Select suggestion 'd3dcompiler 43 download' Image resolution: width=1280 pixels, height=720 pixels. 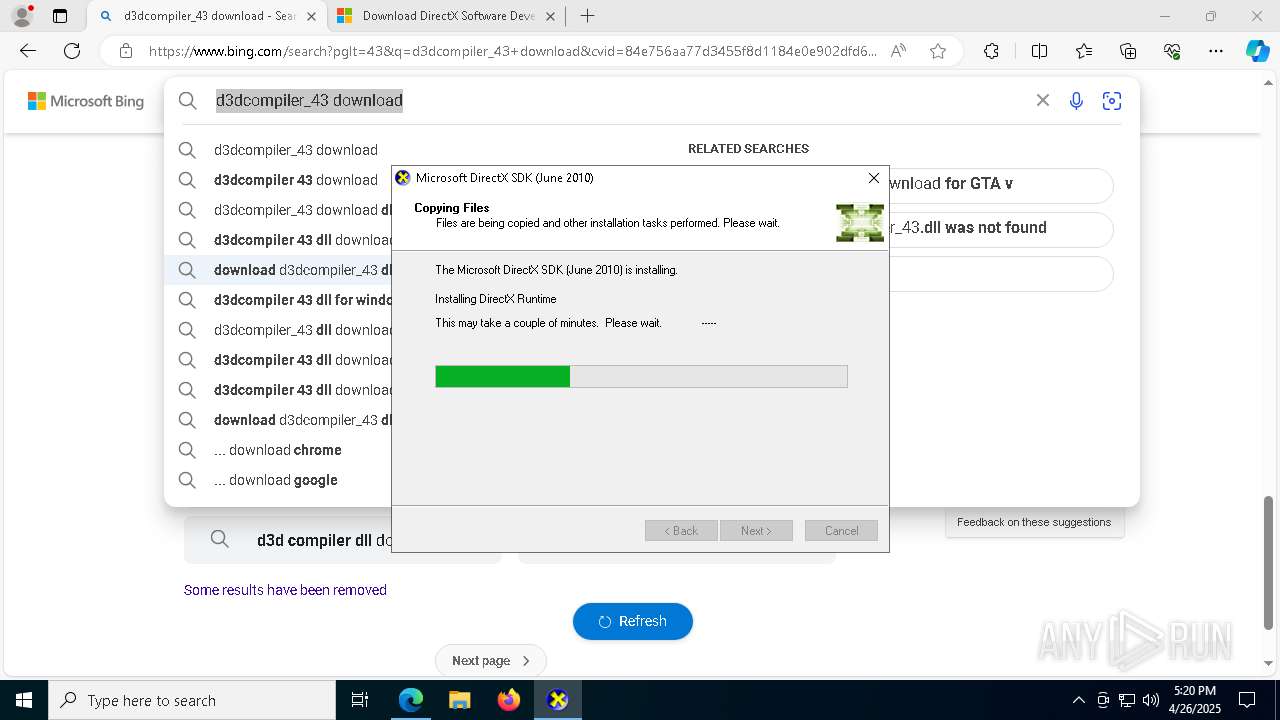[x=296, y=180]
